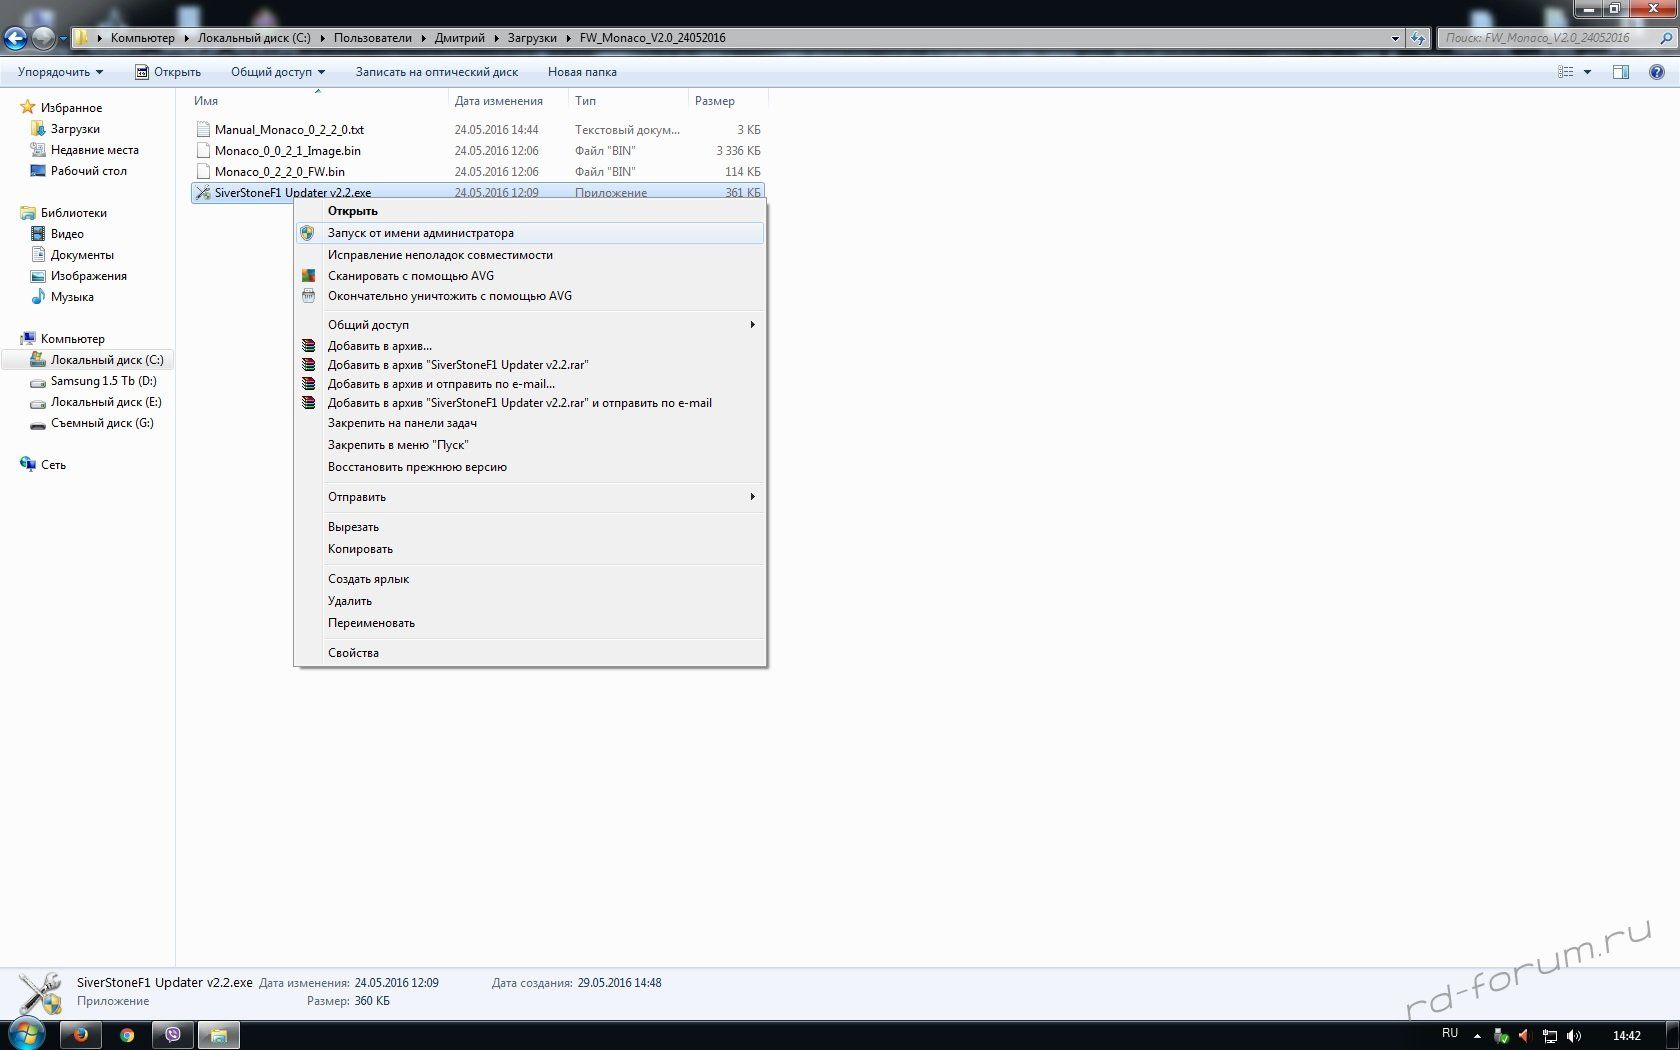
Task: Click the Chrome taskbar icon
Action: [x=127, y=1035]
